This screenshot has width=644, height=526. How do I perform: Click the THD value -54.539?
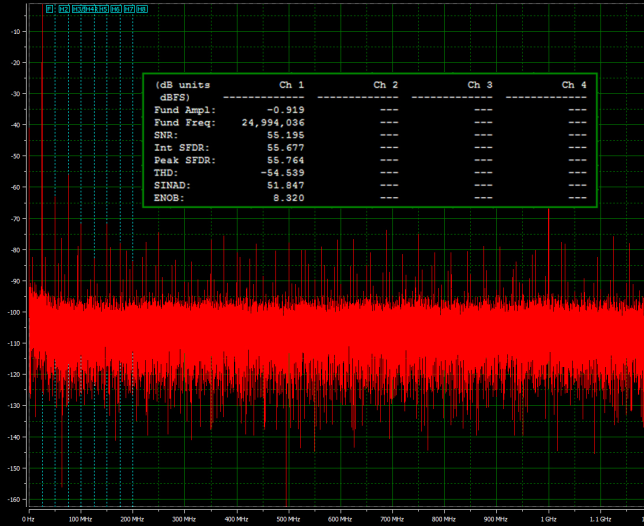point(283,173)
